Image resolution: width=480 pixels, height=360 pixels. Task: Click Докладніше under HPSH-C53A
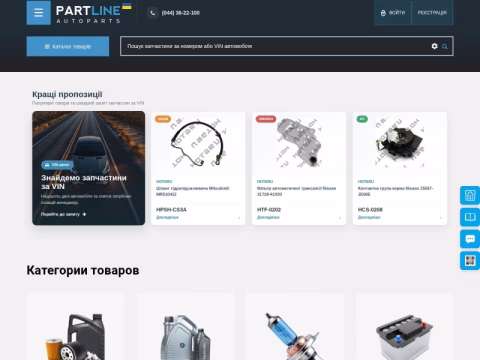tap(167, 217)
